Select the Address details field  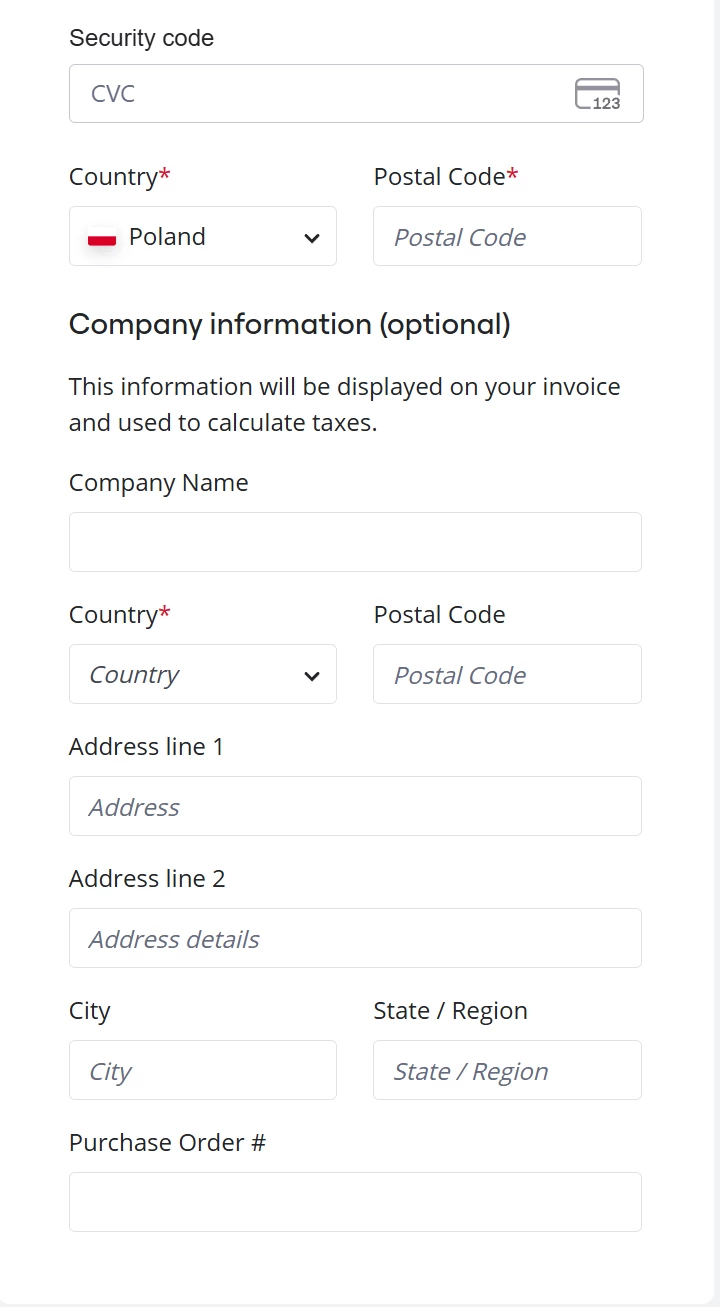[x=355, y=938]
